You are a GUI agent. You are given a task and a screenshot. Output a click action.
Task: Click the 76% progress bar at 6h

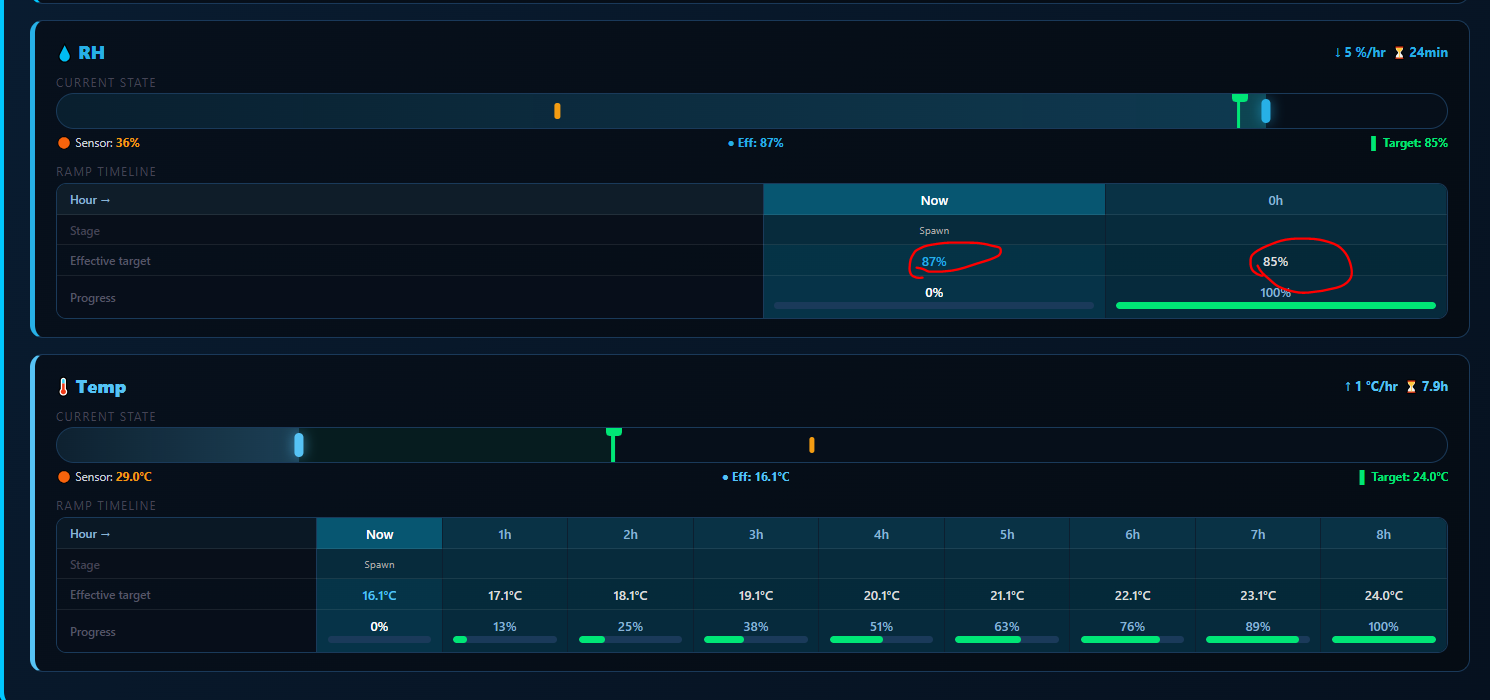(1132, 639)
